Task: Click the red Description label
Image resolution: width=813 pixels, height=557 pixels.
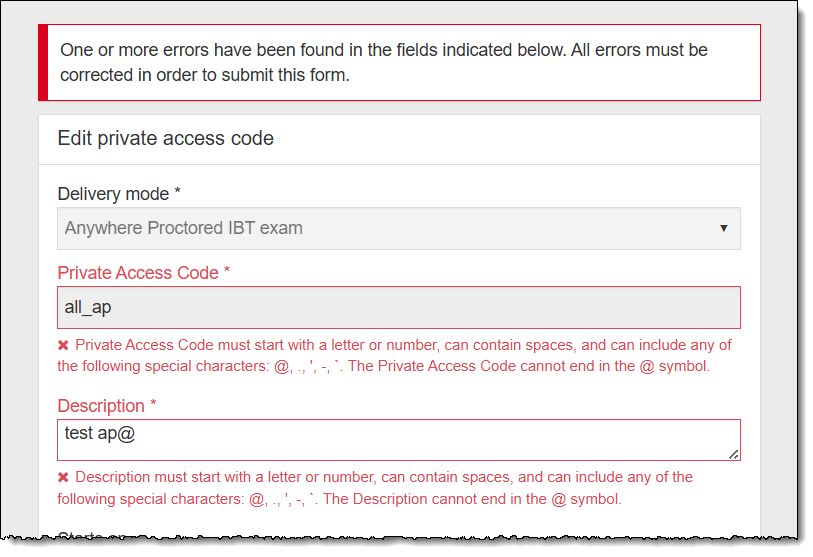Action: tap(101, 406)
